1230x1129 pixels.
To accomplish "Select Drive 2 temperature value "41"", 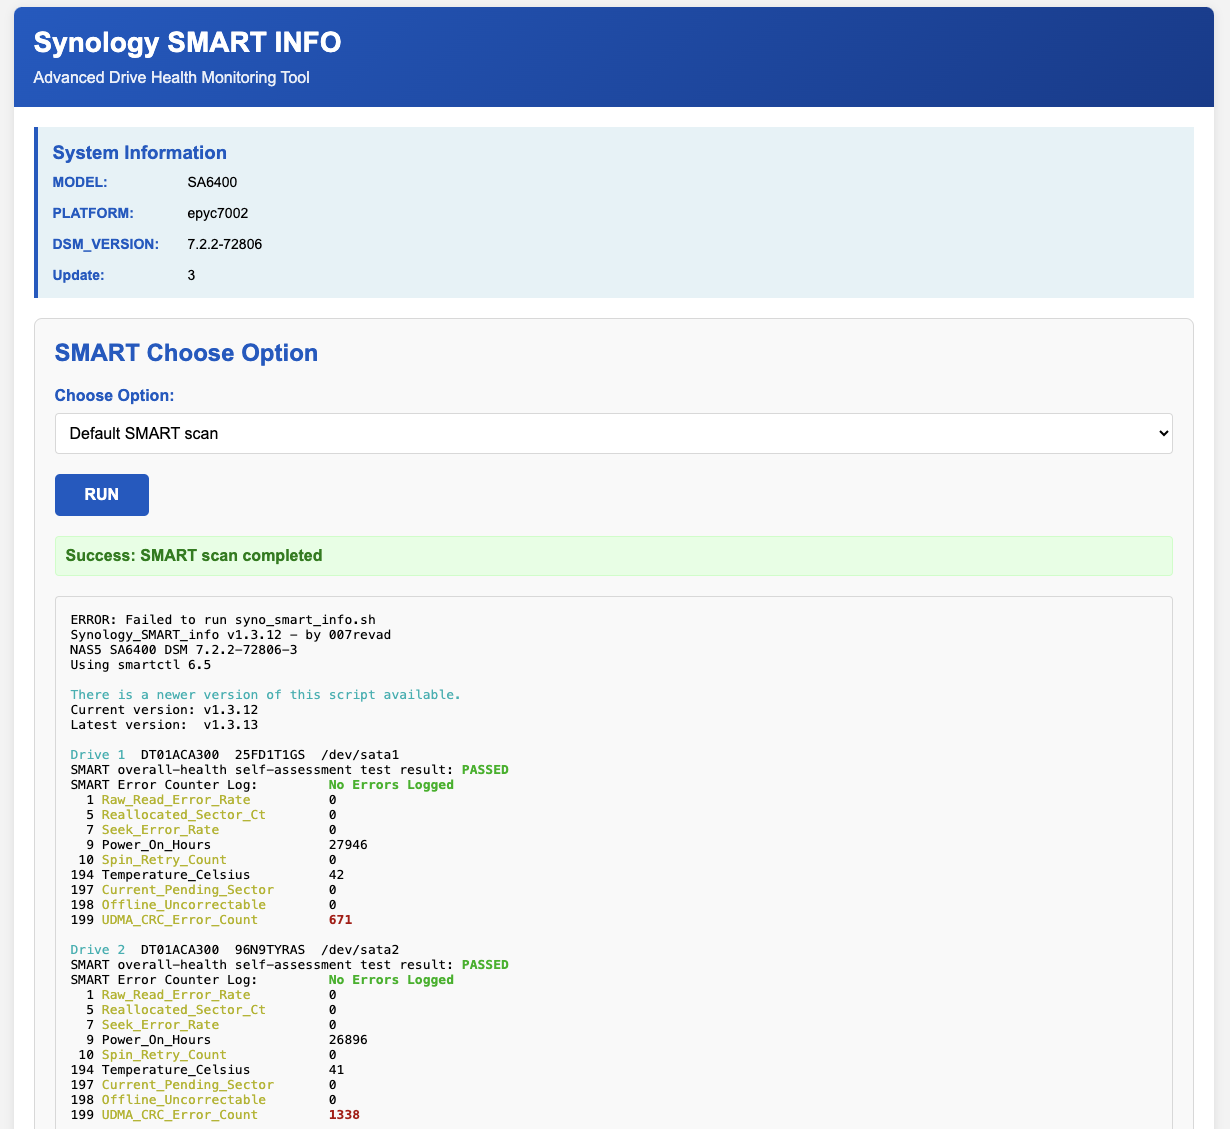I will (x=337, y=1070).
